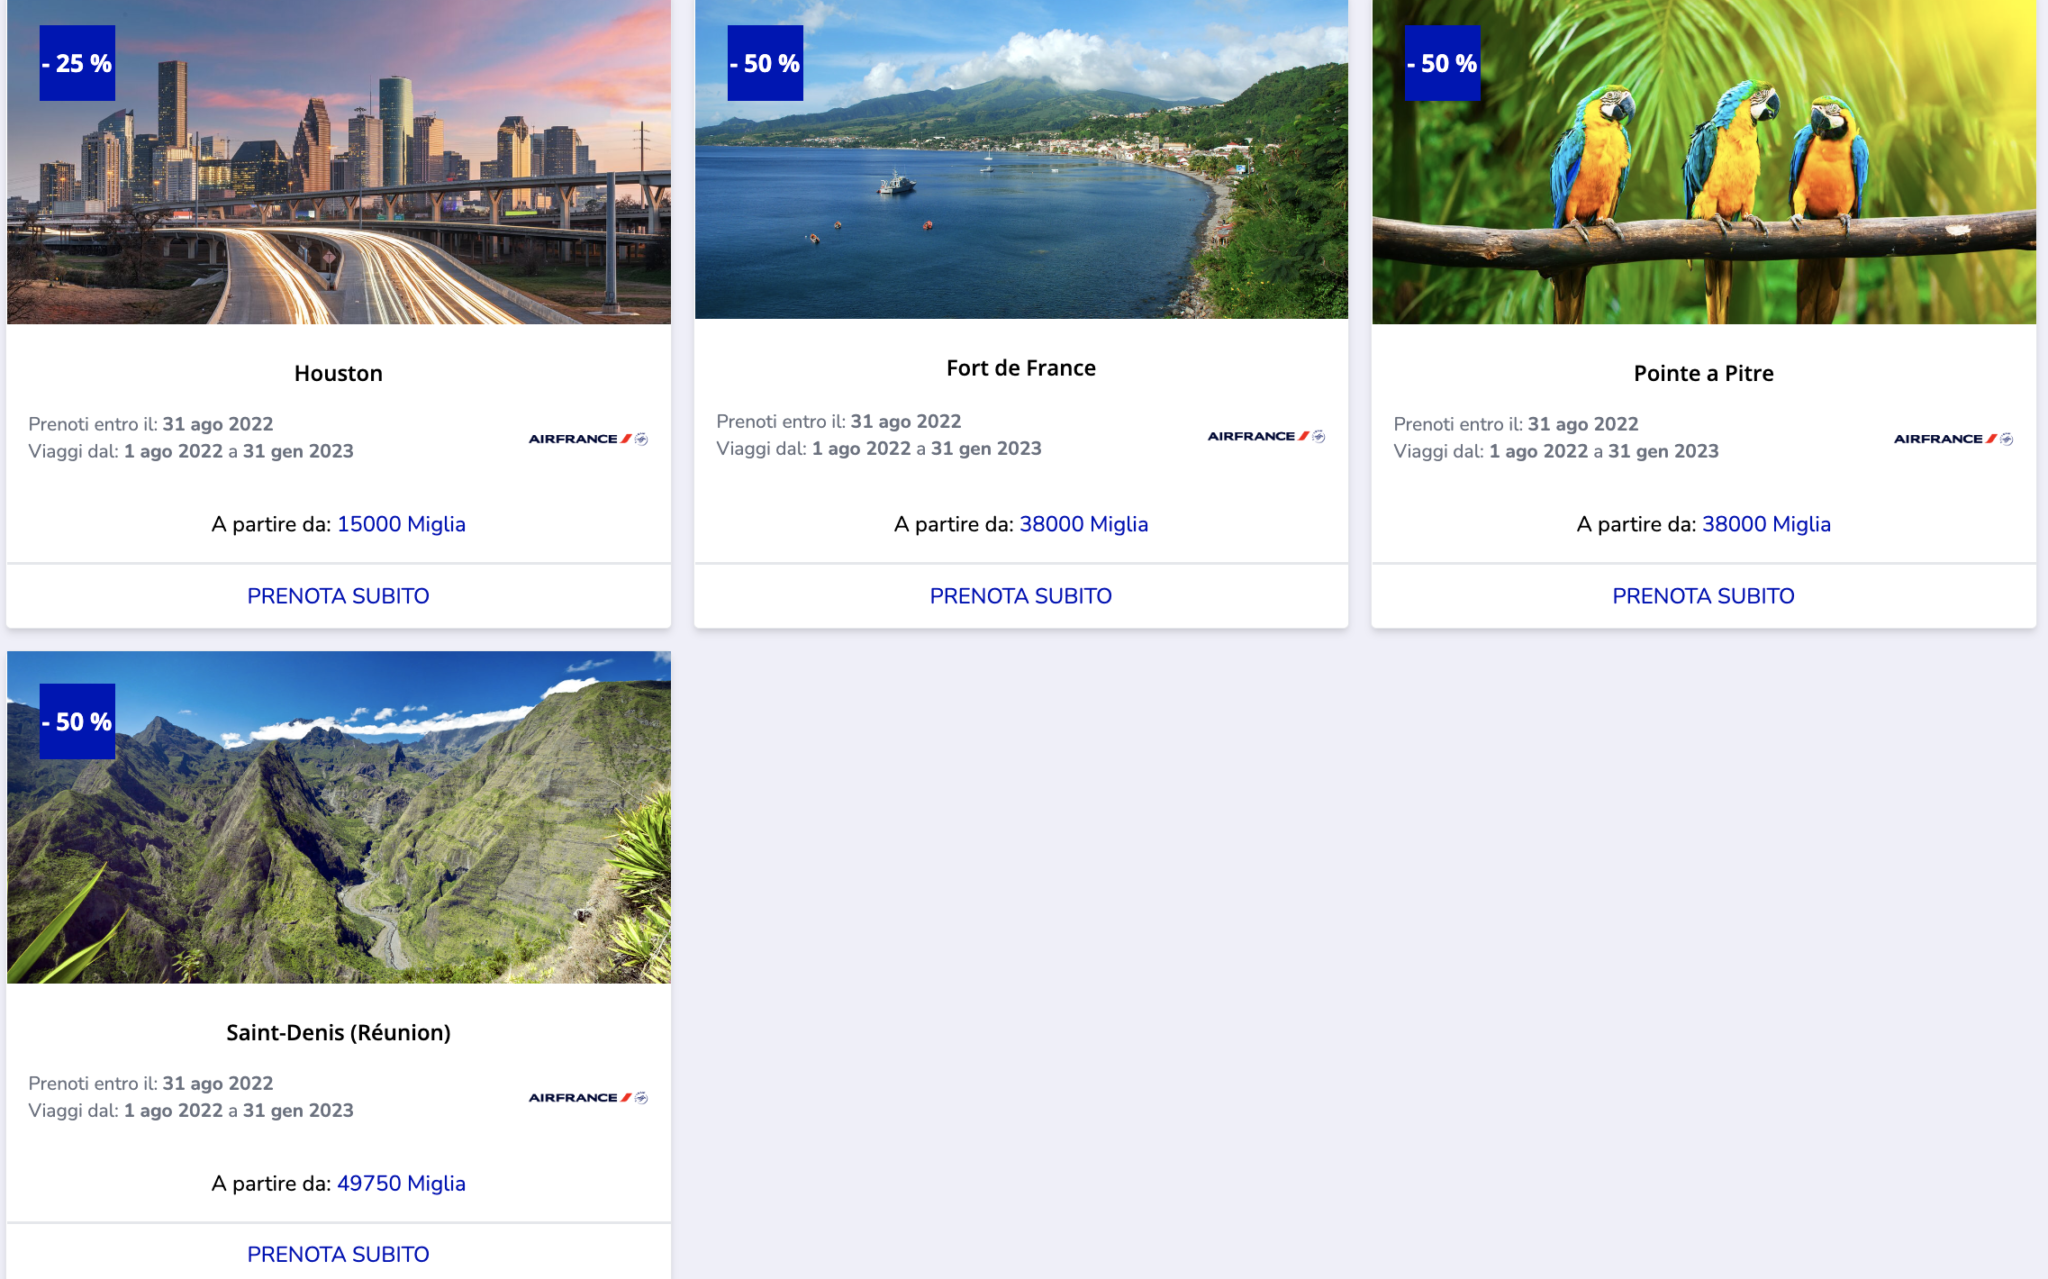Open the parrots photo for Pointe a Pitre
The width and height of the screenshot is (2048, 1279).
pos(1703,162)
